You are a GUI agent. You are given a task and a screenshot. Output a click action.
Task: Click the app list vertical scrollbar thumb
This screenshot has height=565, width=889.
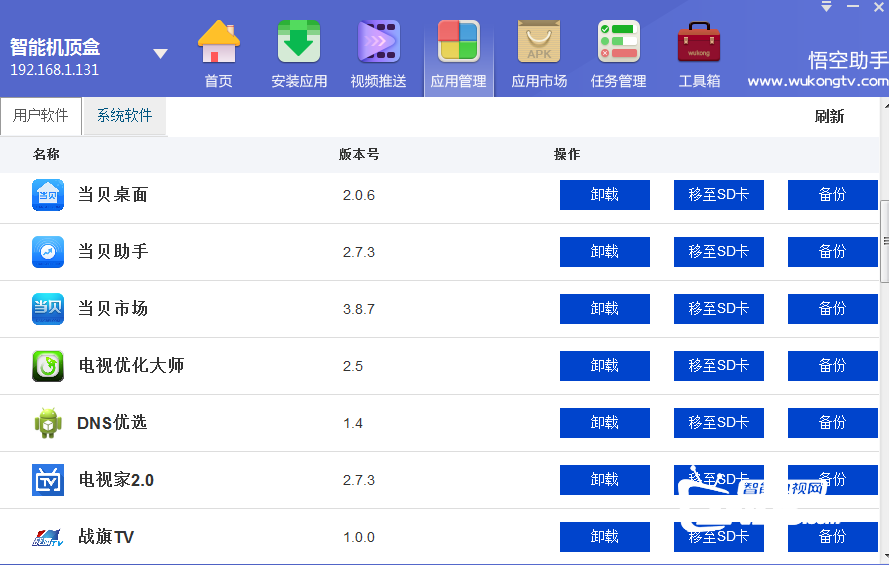(884, 241)
